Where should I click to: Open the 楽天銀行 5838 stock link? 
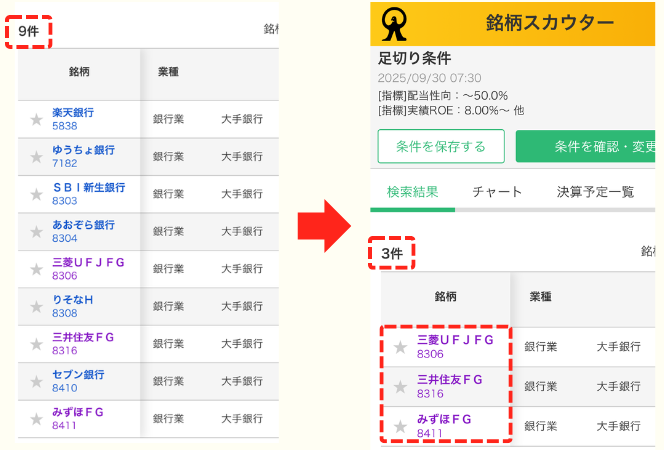73,113
